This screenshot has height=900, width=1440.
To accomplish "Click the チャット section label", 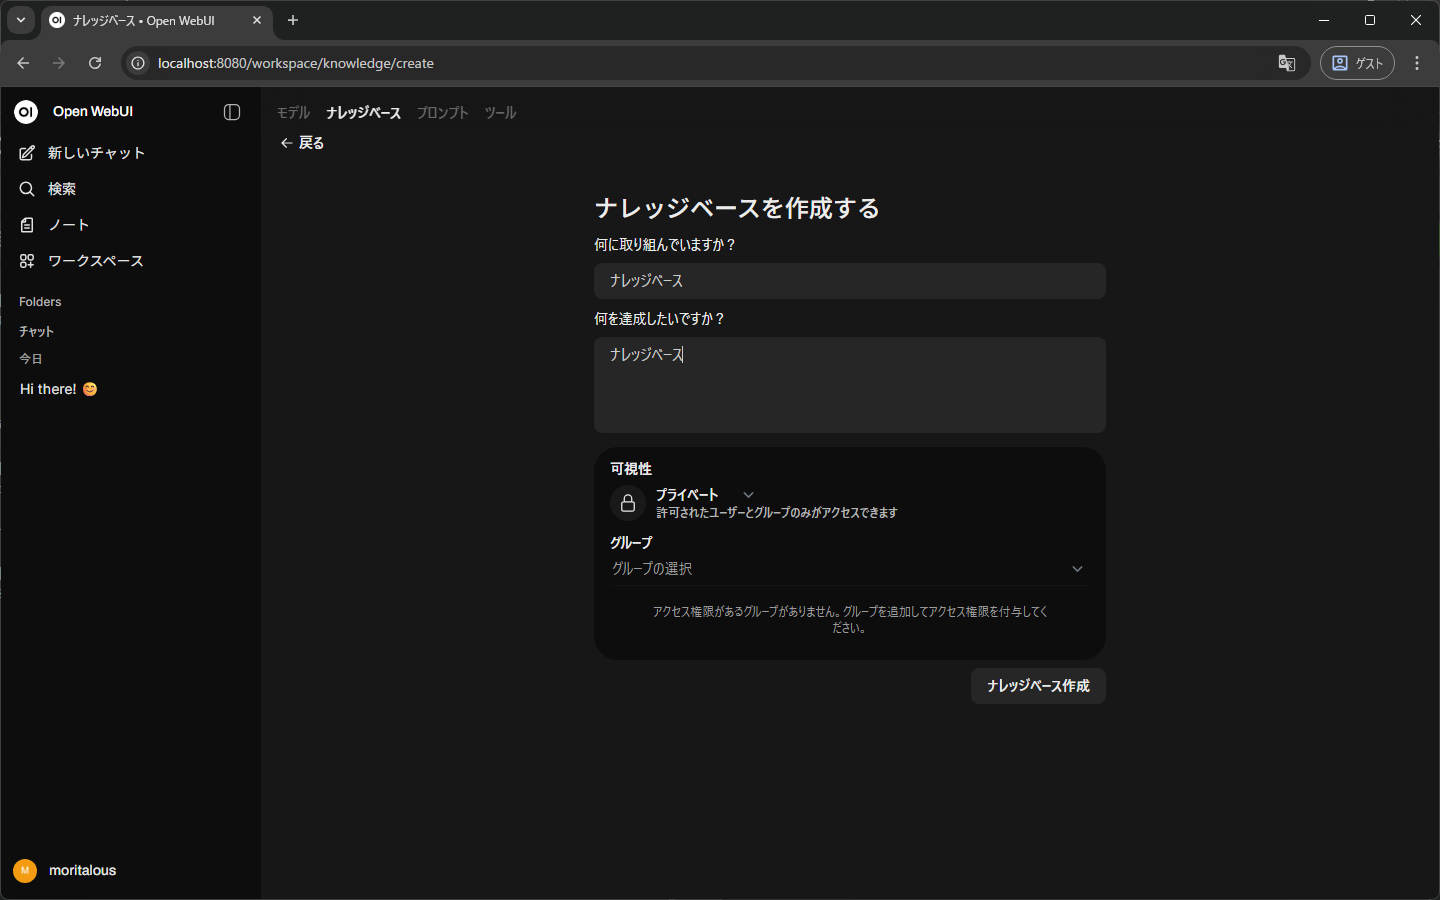I will coord(36,331).
